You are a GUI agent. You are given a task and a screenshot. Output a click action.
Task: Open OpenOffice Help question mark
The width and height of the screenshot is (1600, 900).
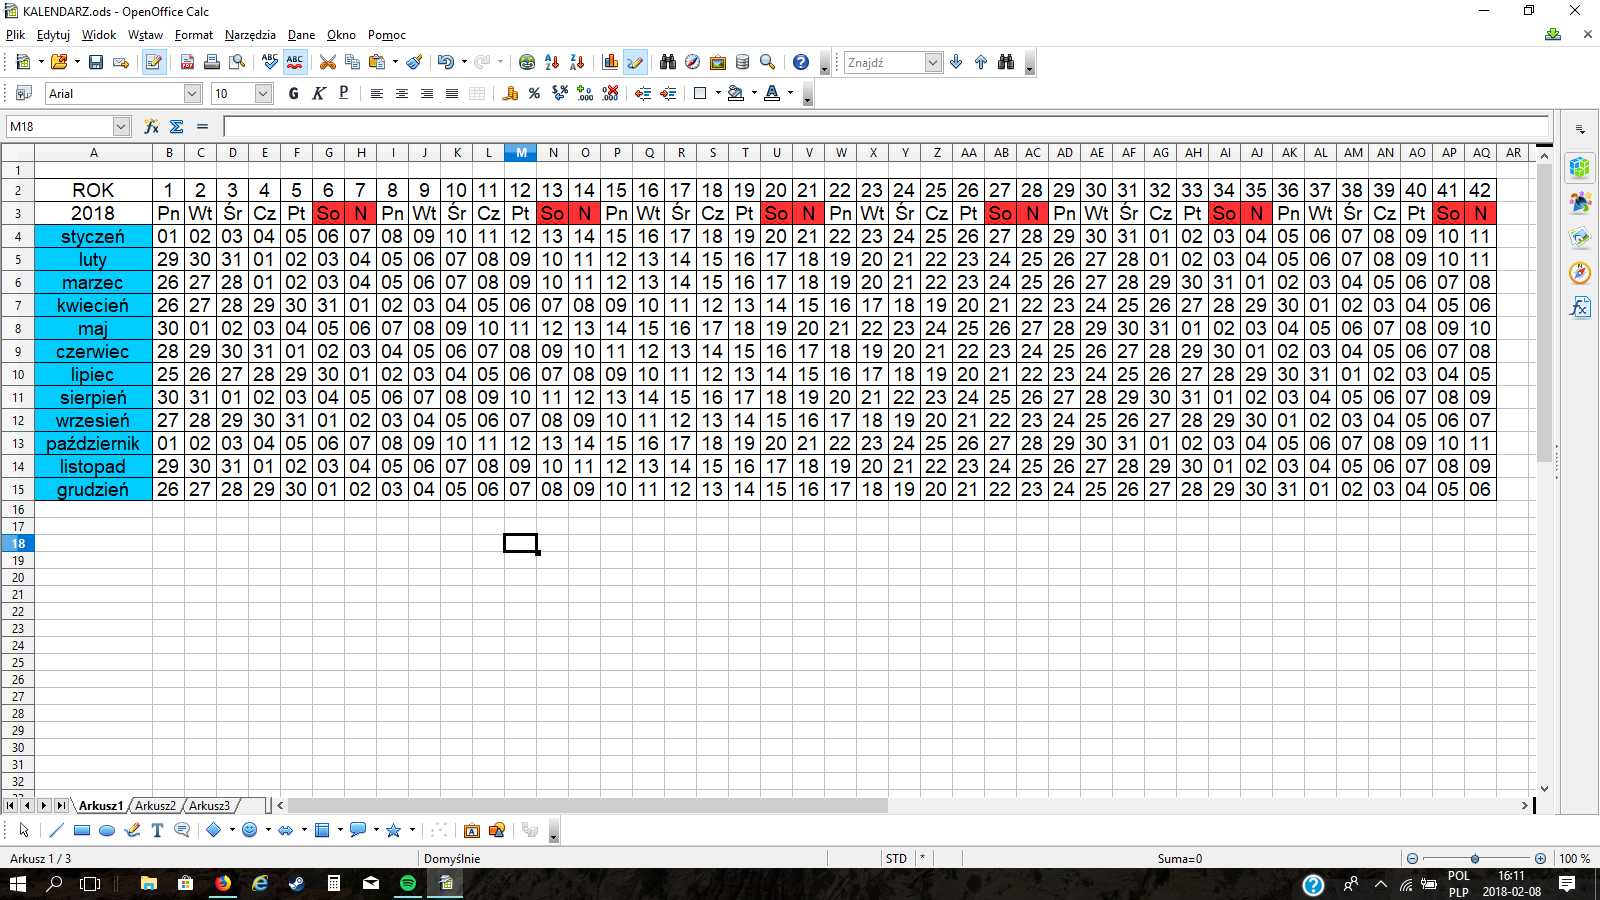tap(800, 62)
